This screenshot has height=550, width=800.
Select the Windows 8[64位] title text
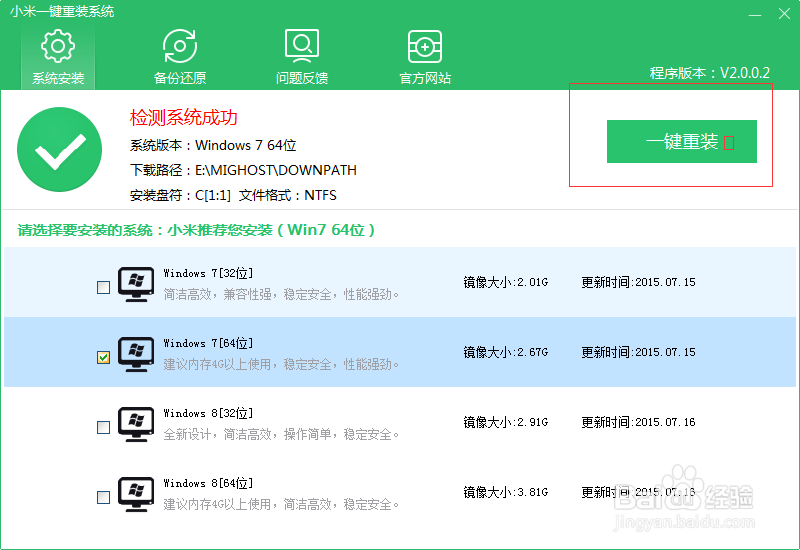tap(208, 483)
